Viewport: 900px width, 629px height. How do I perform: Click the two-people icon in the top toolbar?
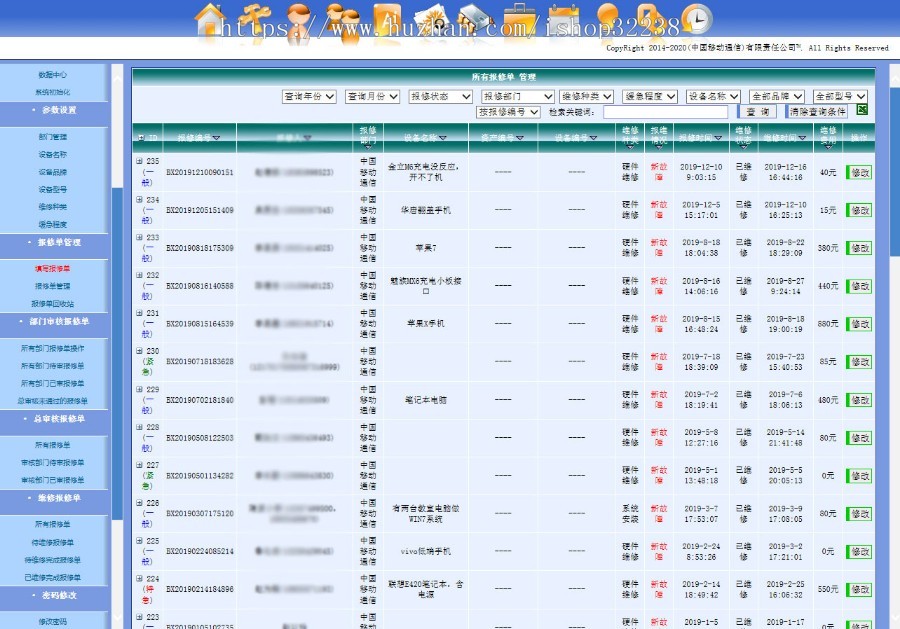tap(345, 18)
